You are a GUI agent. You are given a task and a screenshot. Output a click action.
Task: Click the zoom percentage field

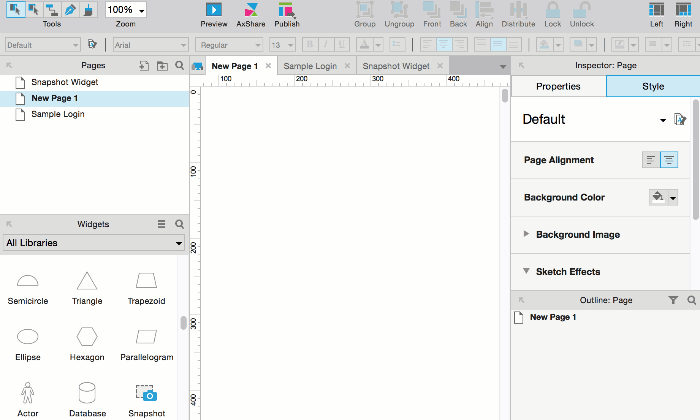(x=120, y=10)
